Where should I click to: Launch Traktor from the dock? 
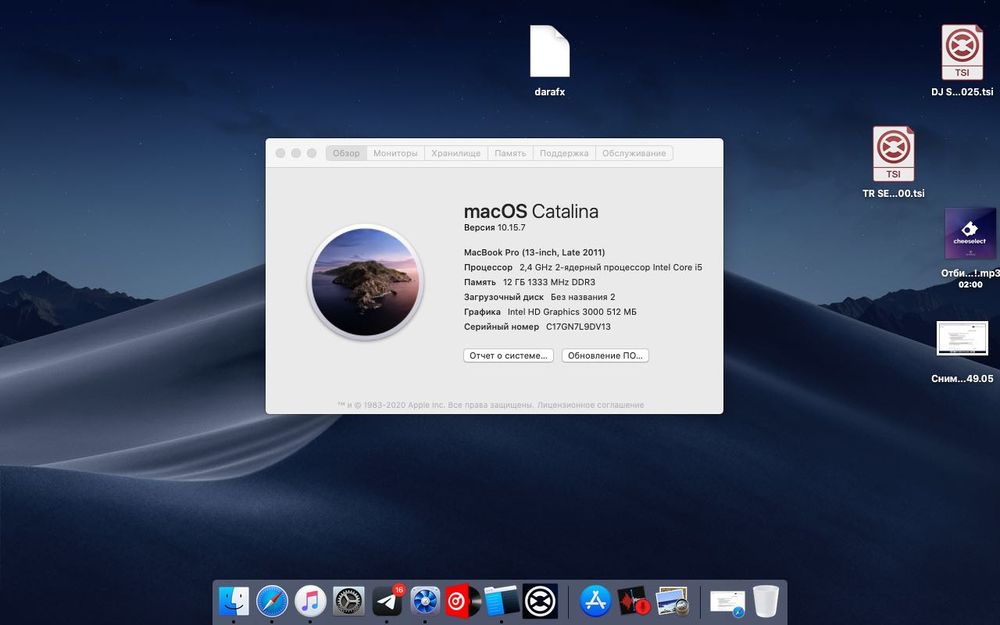coord(540,601)
